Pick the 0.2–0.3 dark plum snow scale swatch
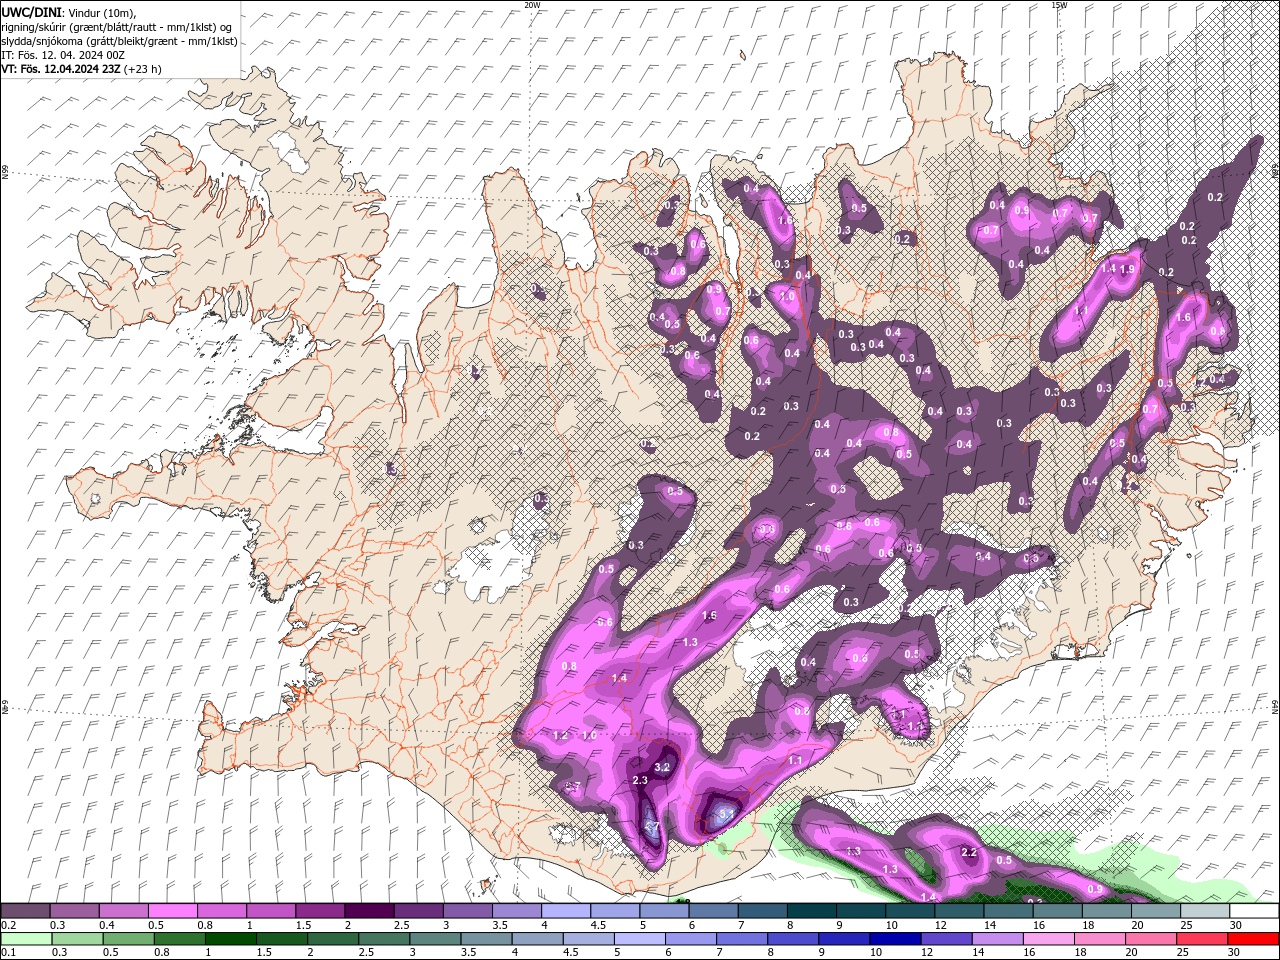The image size is (1280, 960). [x=25, y=911]
